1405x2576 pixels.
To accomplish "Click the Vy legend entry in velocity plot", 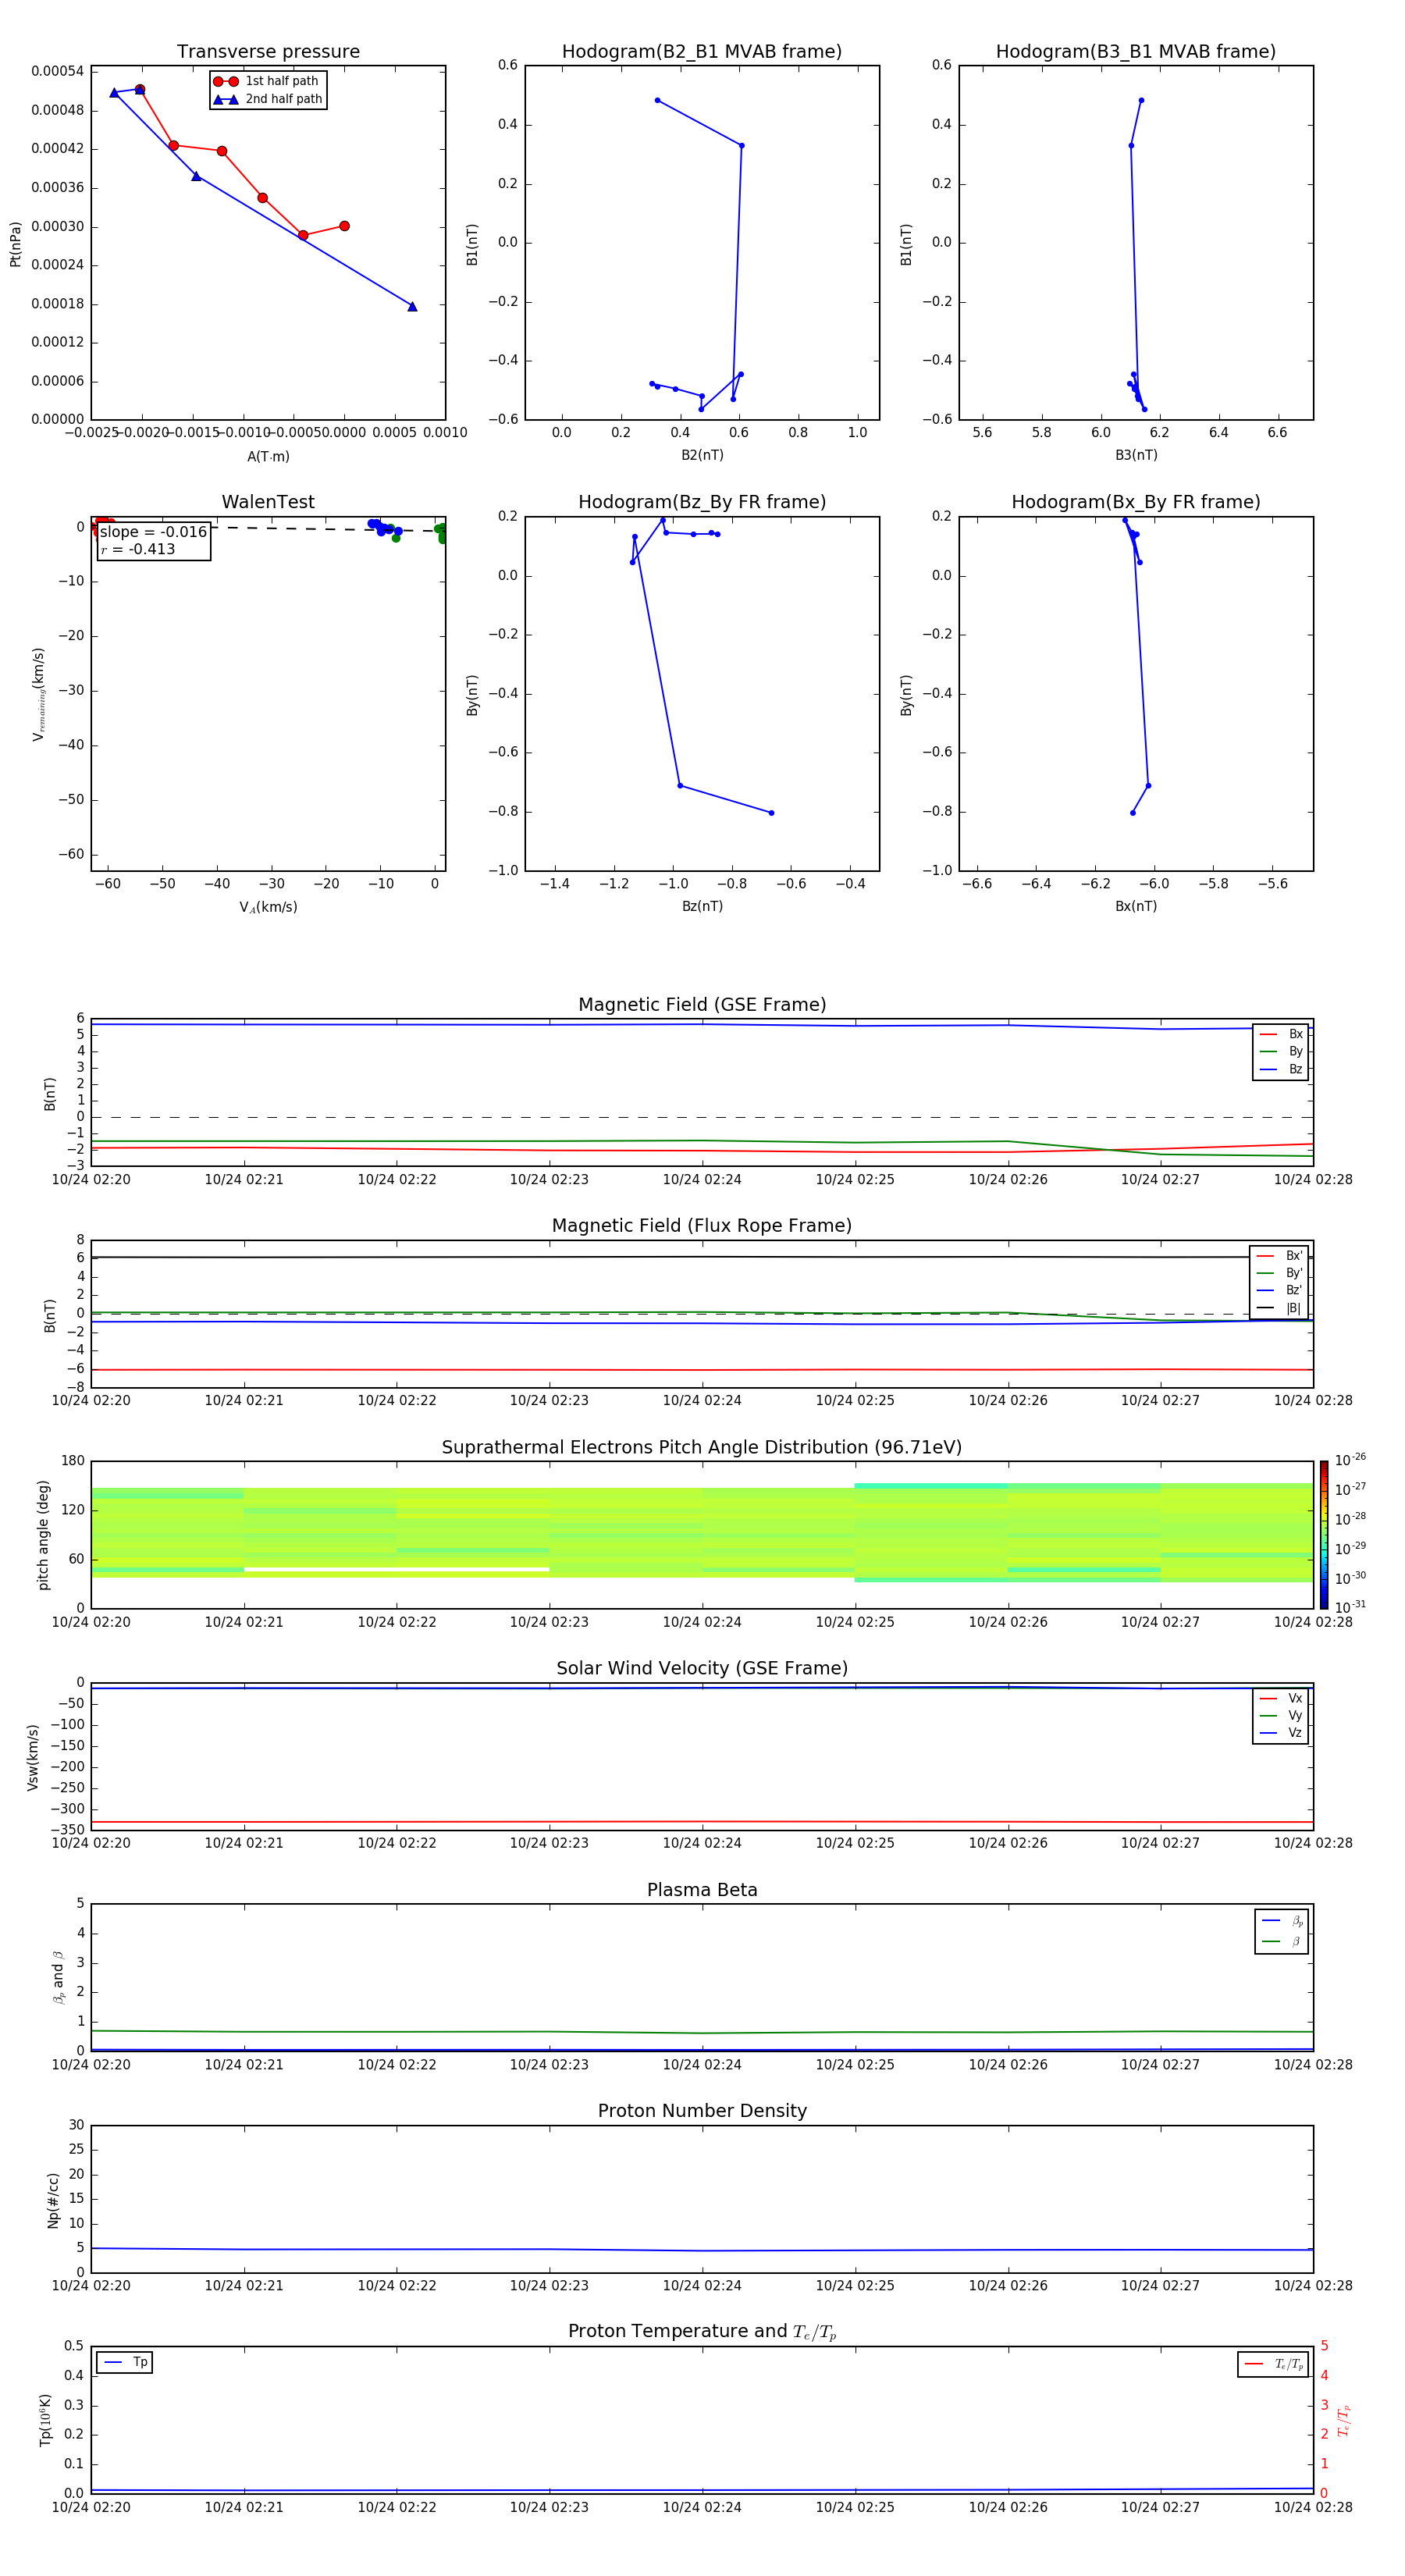I will click(1281, 1715).
